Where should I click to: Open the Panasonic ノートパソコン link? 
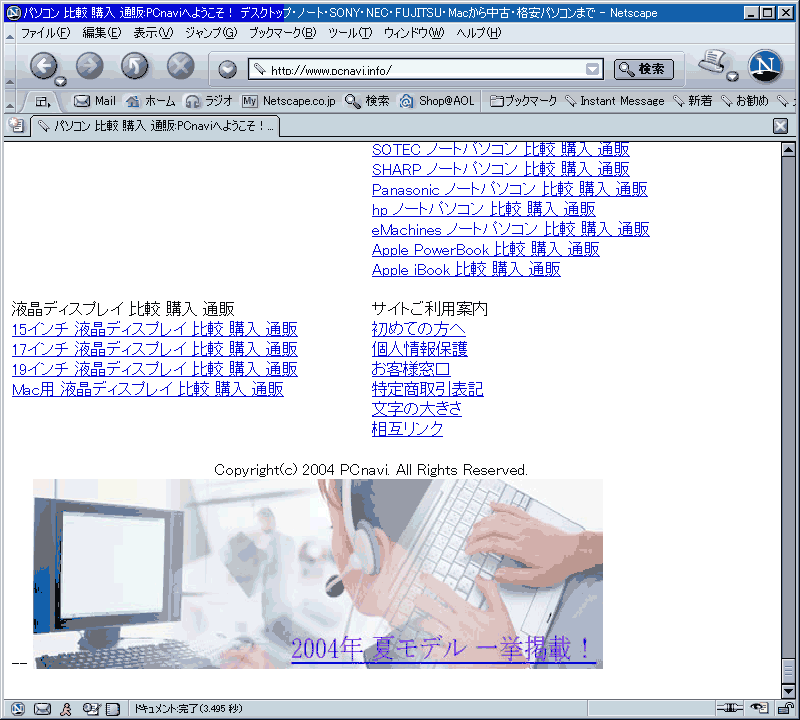pos(510,189)
